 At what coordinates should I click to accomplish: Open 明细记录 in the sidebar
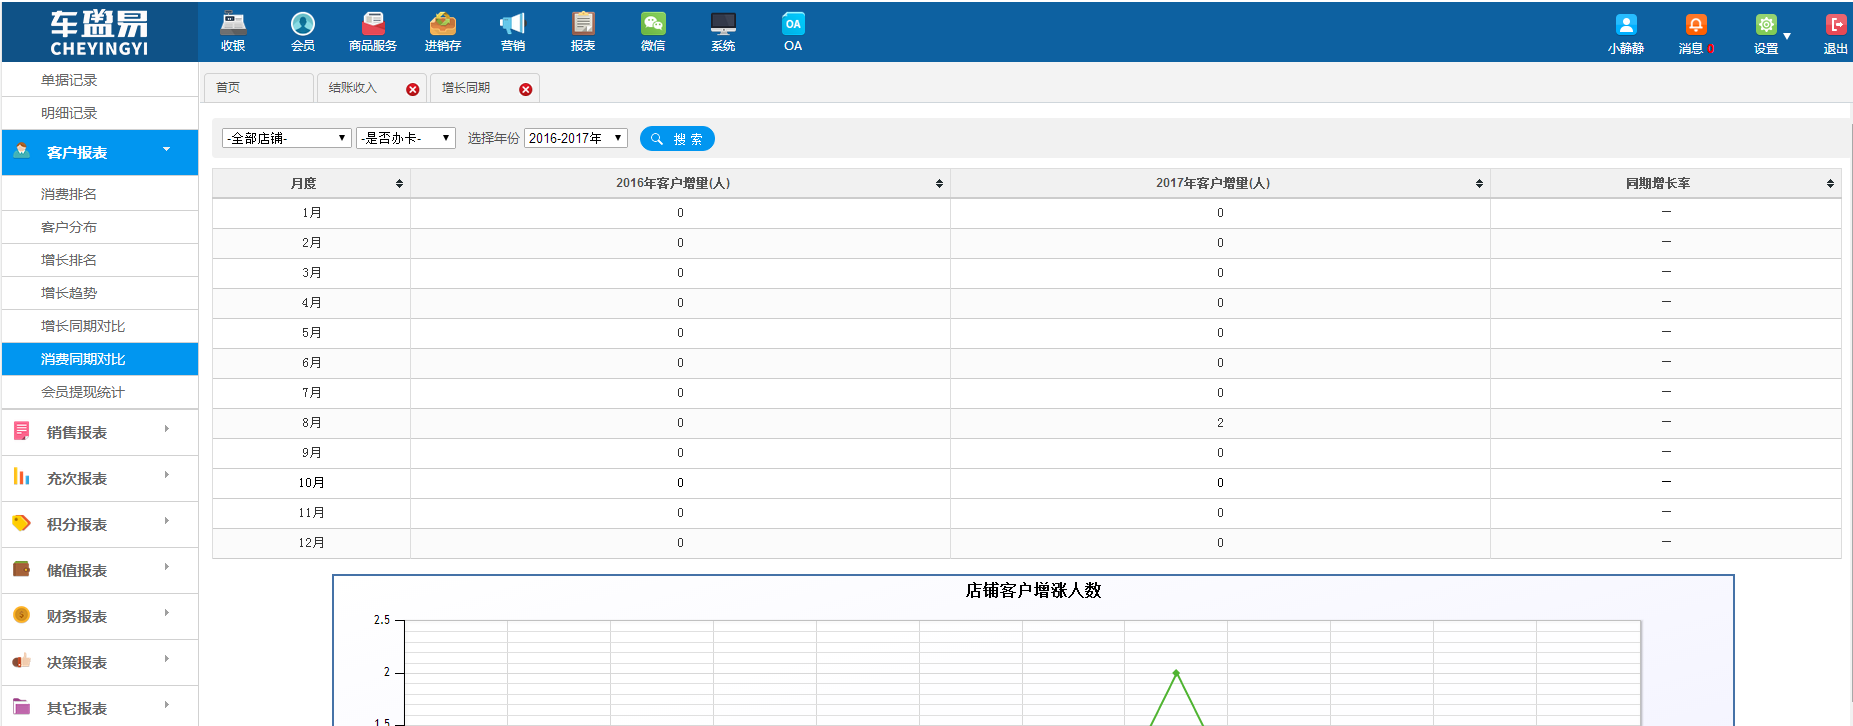pyautogui.click(x=69, y=113)
